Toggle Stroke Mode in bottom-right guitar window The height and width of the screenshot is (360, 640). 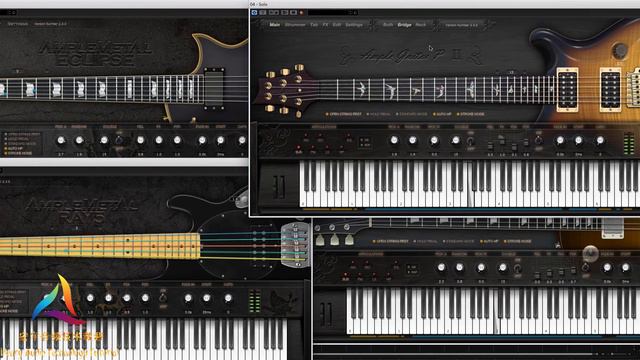click(x=517, y=241)
